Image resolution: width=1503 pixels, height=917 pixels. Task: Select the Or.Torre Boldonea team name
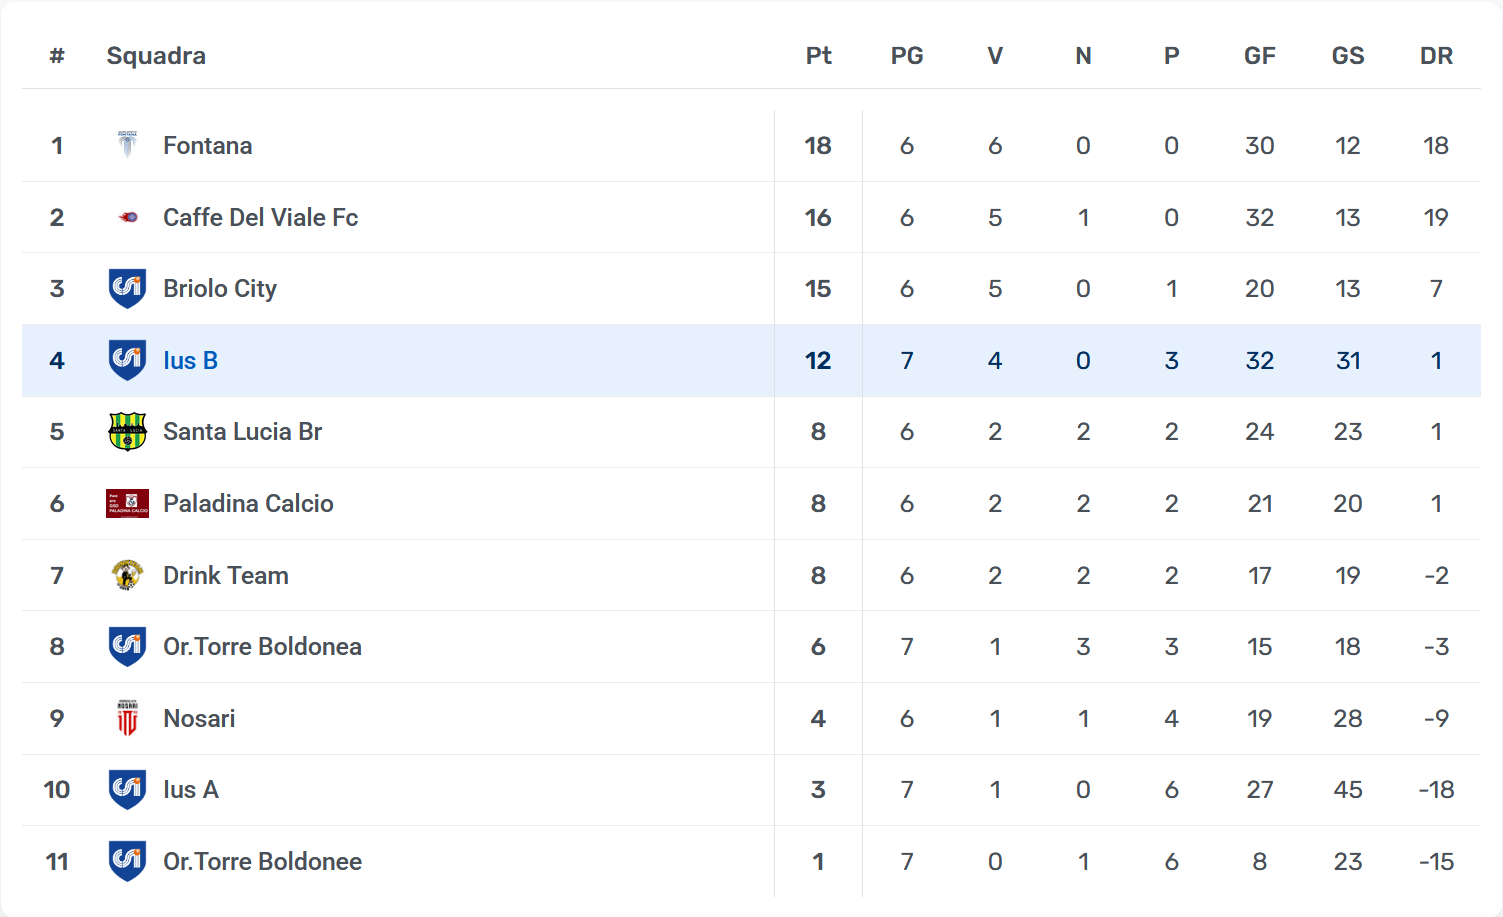[262, 647]
